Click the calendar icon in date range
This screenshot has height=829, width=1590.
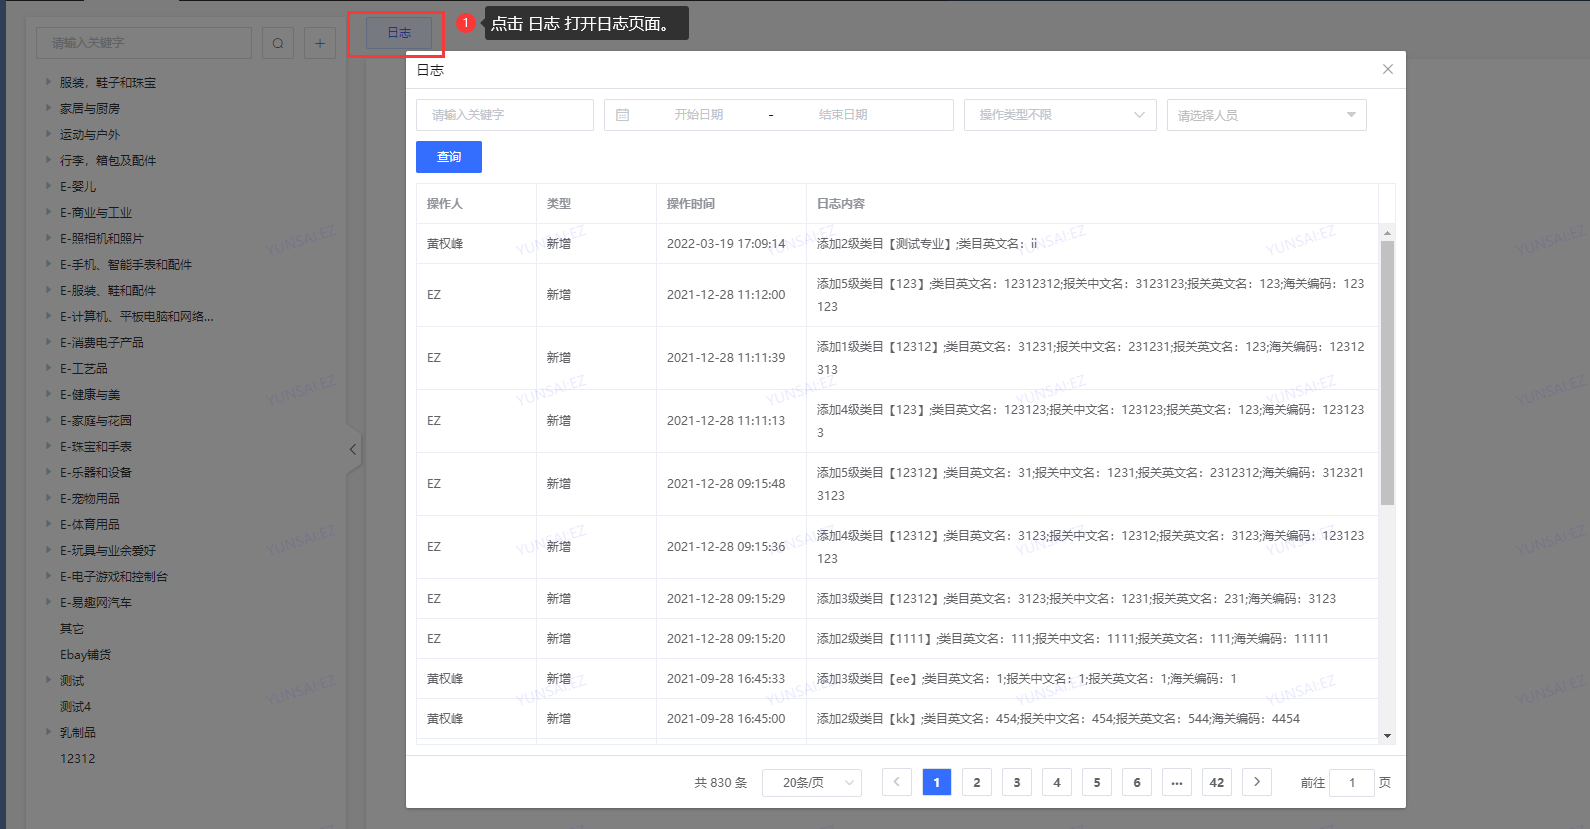623,115
